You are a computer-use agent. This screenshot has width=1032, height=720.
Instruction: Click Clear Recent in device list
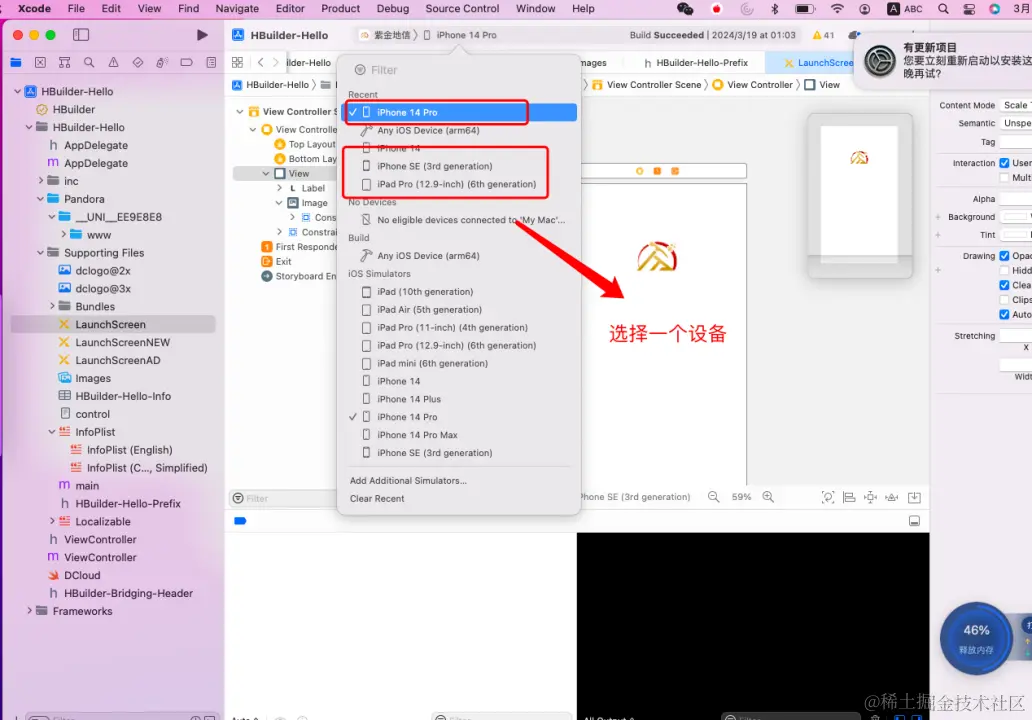pyautogui.click(x=377, y=499)
